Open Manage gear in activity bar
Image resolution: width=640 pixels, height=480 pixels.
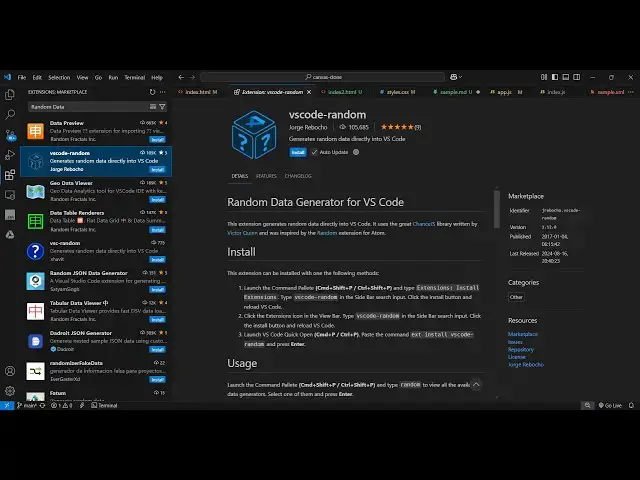(x=9, y=391)
